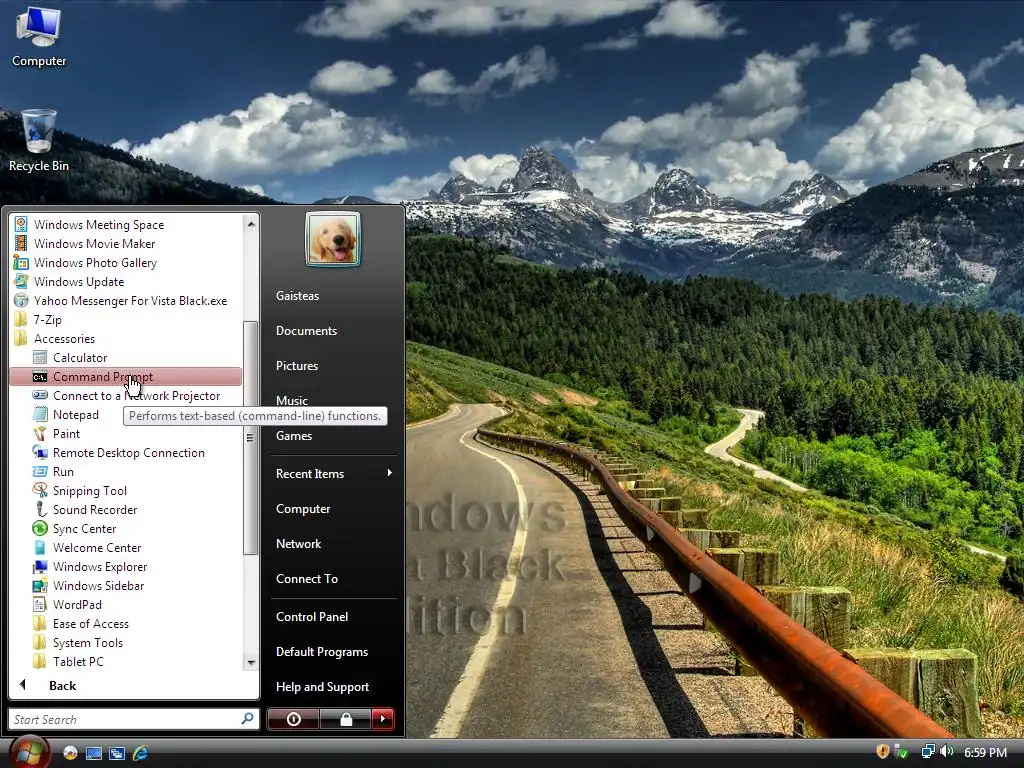Launch Command Prompt from Accessories
The image size is (1024, 768).
[x=125, y=377]
